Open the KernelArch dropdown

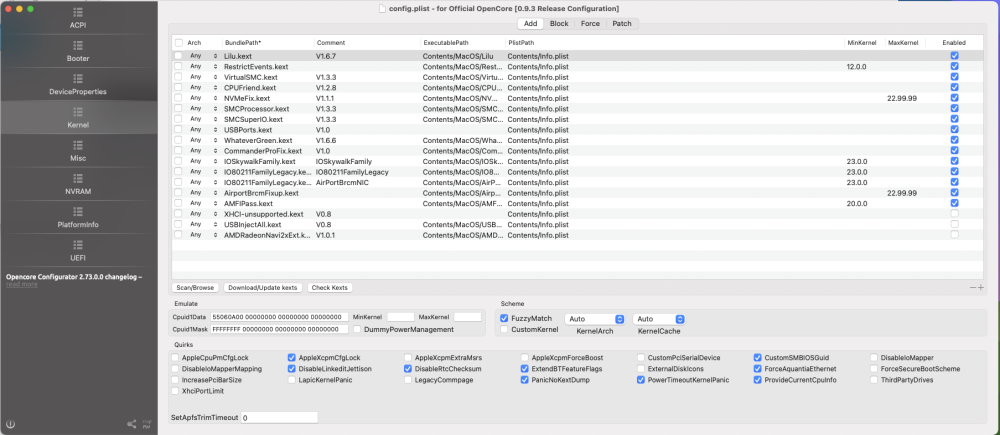click(x=594, y=319)
